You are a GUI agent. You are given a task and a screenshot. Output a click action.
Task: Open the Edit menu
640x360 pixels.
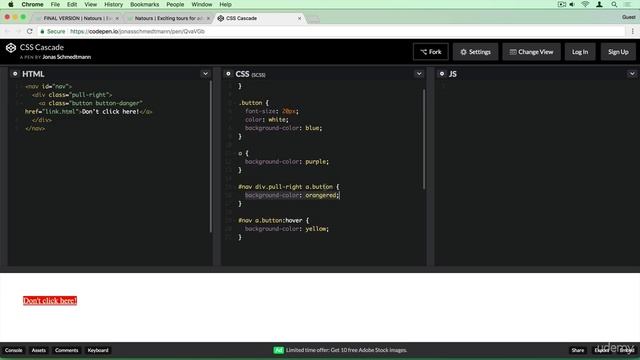(x=72, y=4)
